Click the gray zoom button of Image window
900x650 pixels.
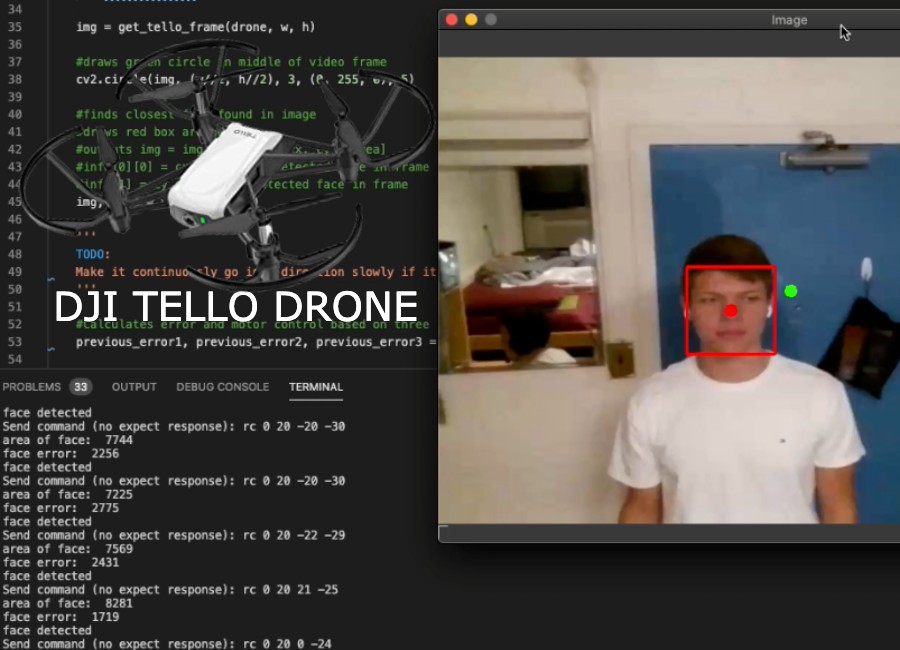tap(491, 20)
